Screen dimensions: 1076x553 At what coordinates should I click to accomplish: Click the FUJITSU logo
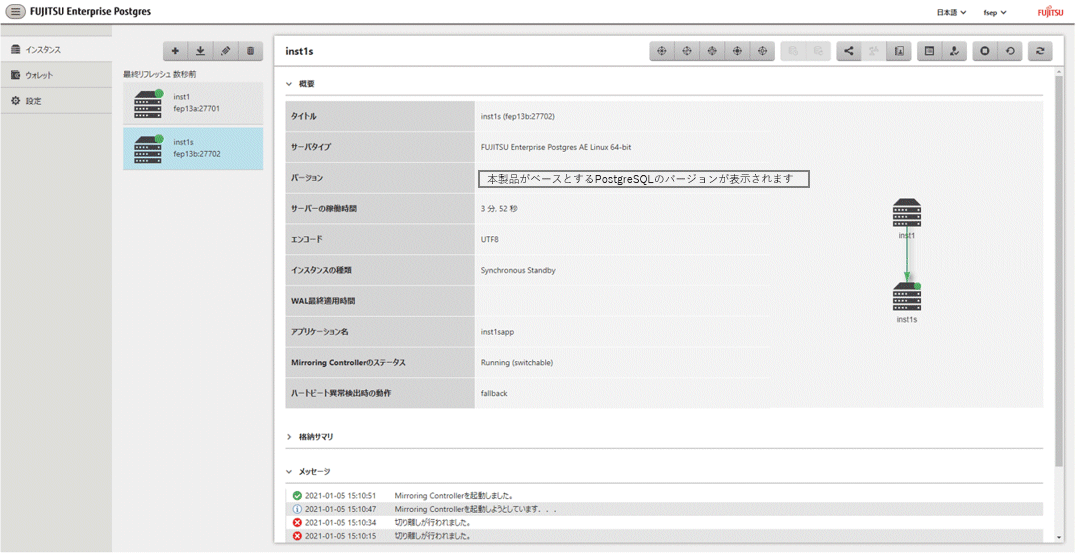(x=1050, y=12)
